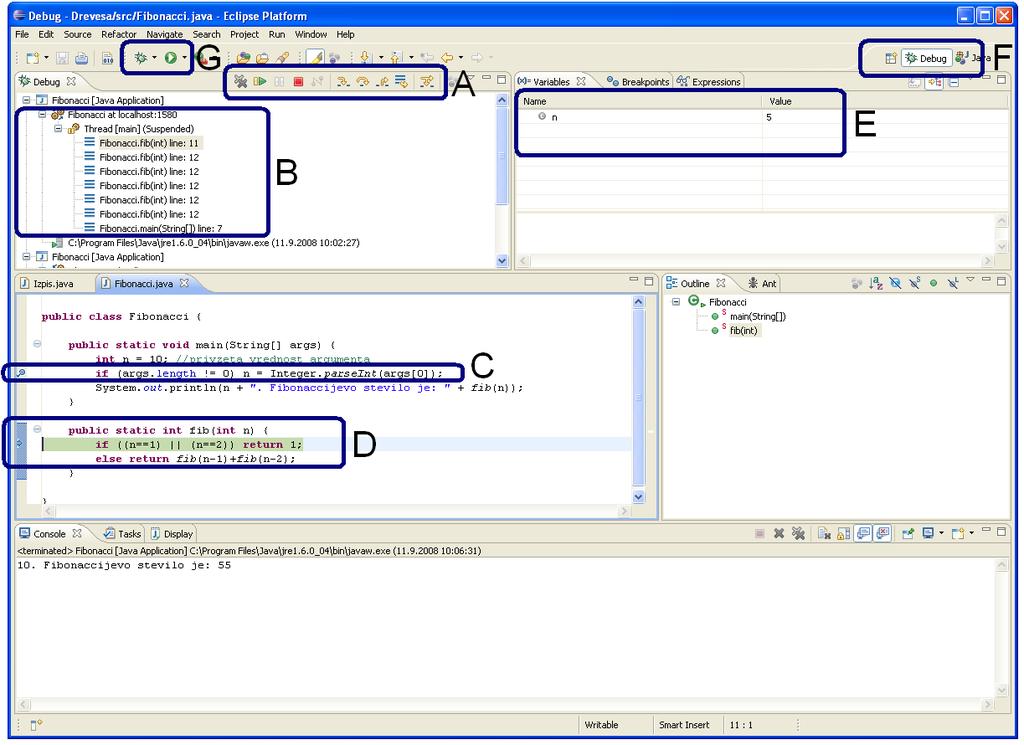Screen dimensions: 1024x745
Task: Toggle Hide Non-Public Members green dot icon
Action: pos(933,283)
